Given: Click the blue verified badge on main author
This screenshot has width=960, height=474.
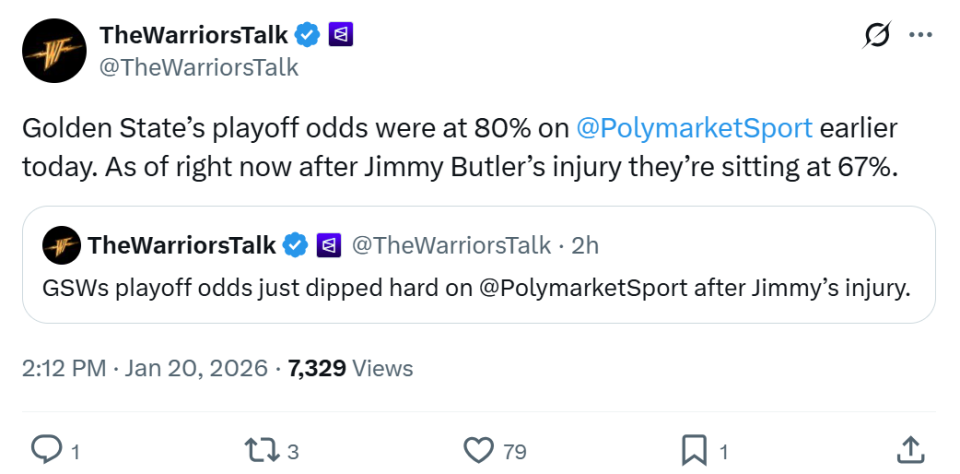Looking at the screenshot, I should point(307,35).
